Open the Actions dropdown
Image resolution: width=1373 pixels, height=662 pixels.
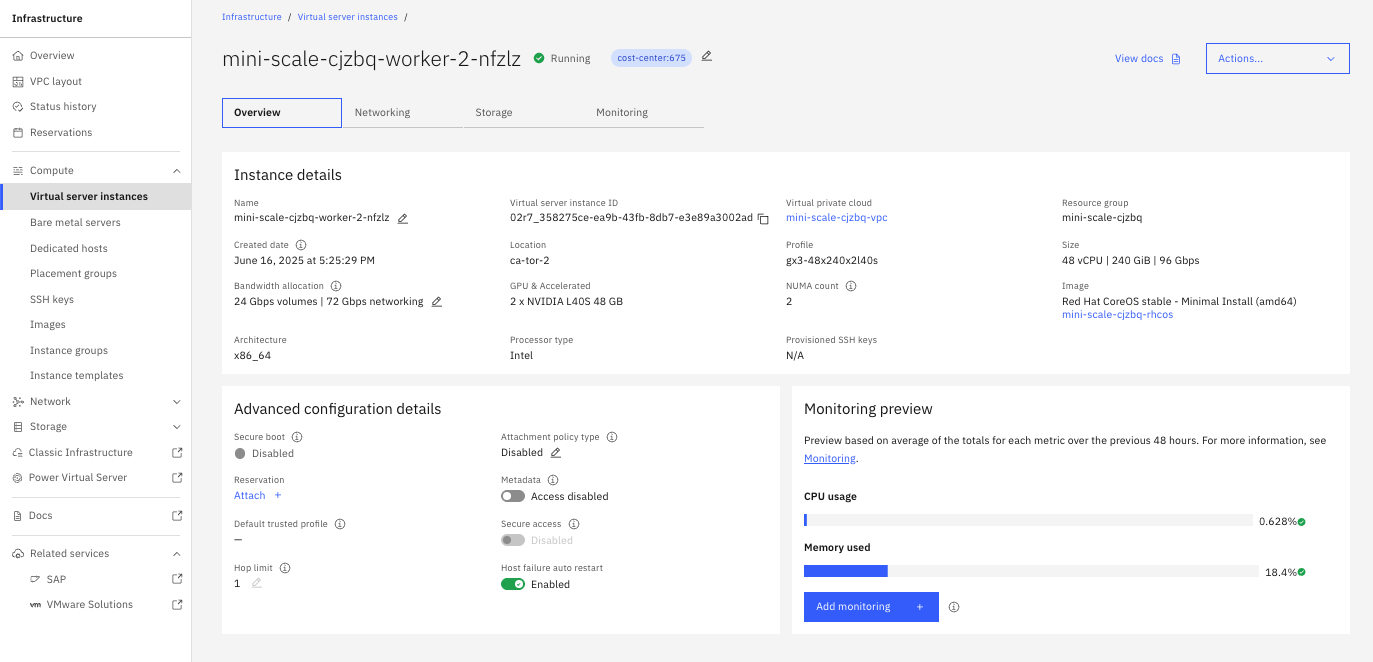(1277, 59)
